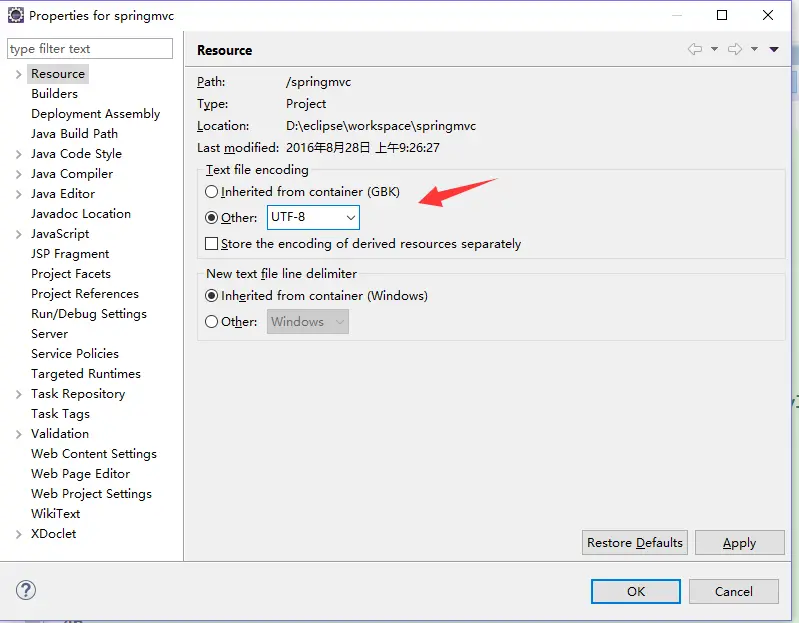
Task: Toggle Store the encoding of derived resources
Action: tap(211, 243)
